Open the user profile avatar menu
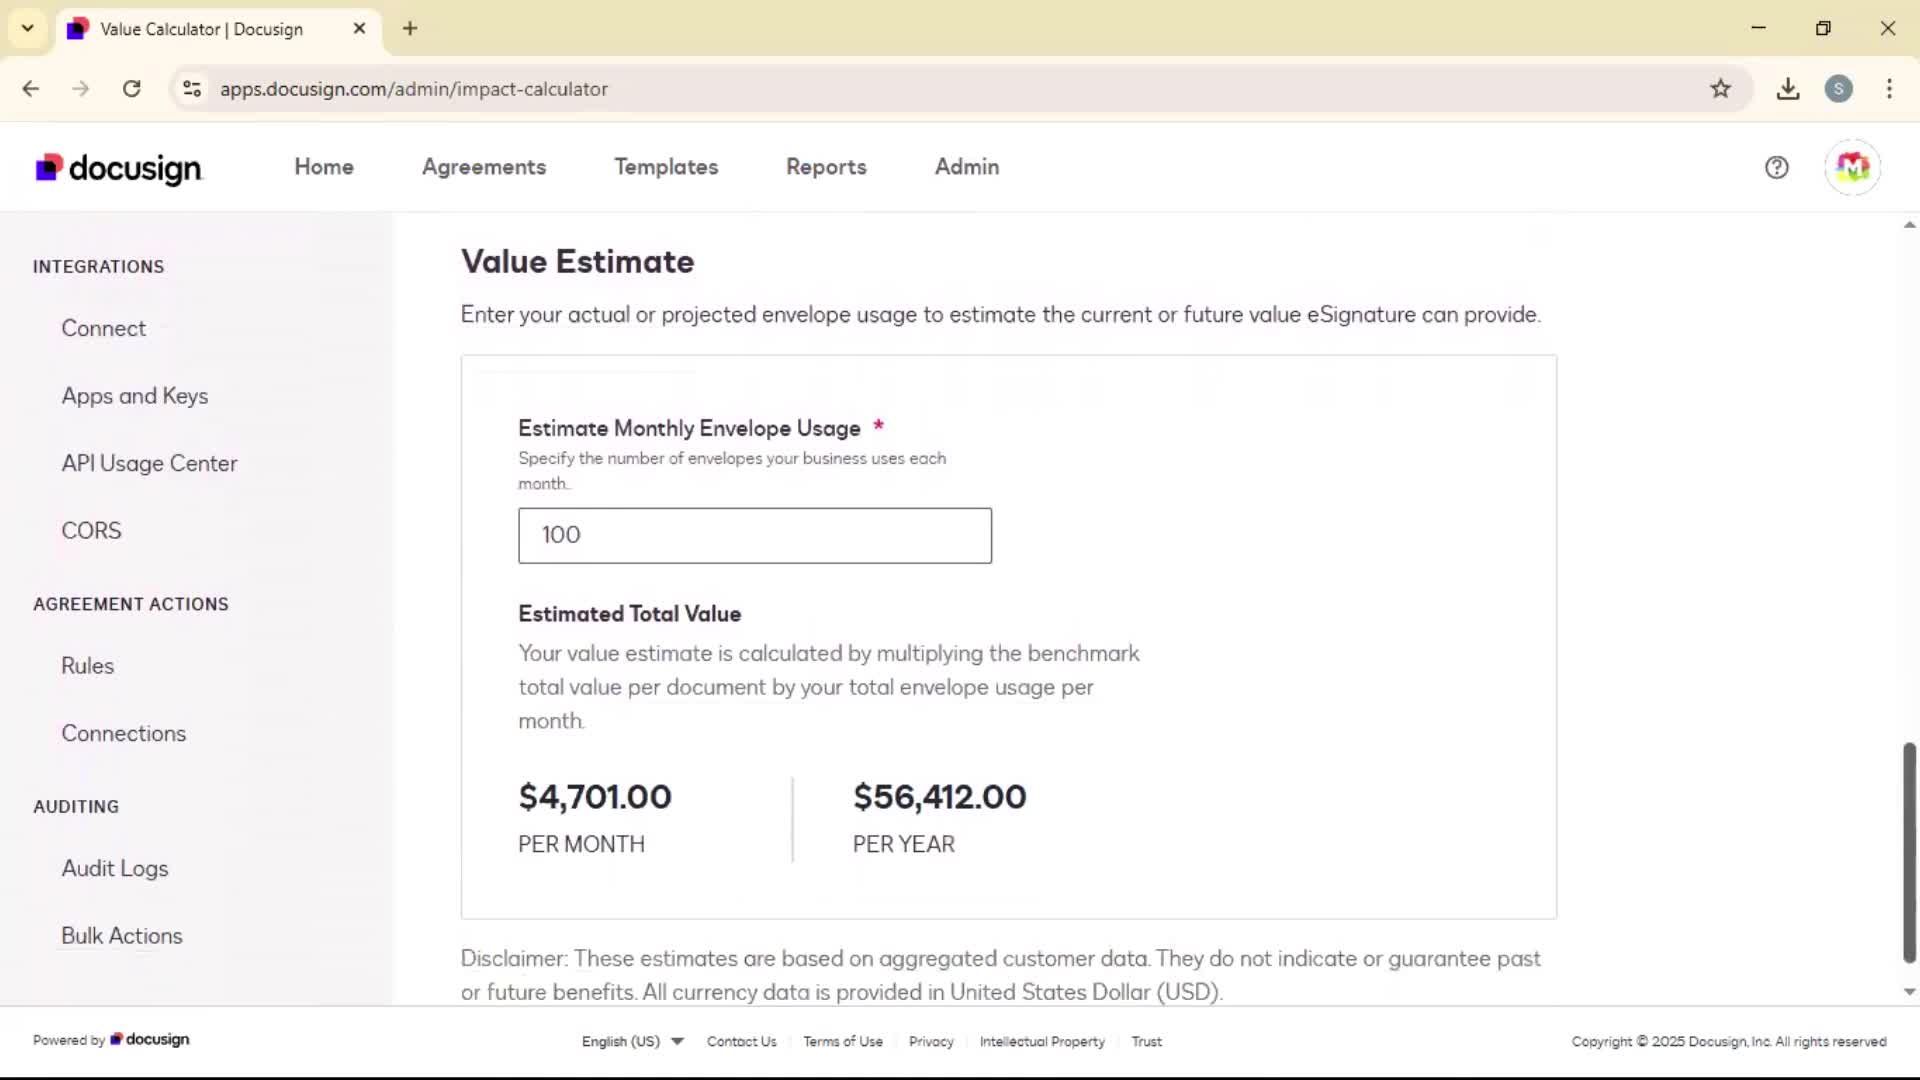The image size is (1920, 1080). [x=1852, y=167]
